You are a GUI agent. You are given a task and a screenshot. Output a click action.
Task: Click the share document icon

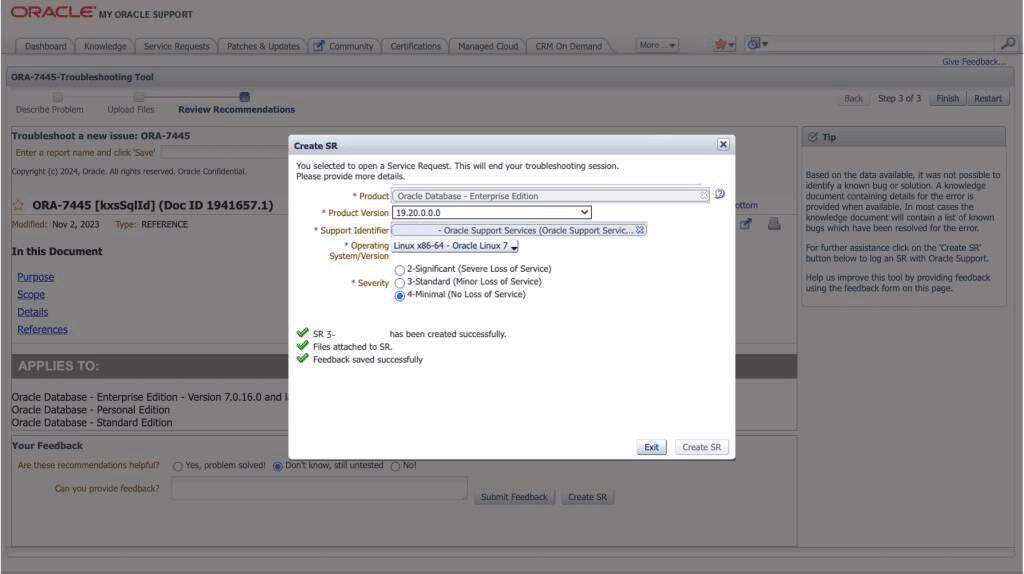click(x=745, y=224)
